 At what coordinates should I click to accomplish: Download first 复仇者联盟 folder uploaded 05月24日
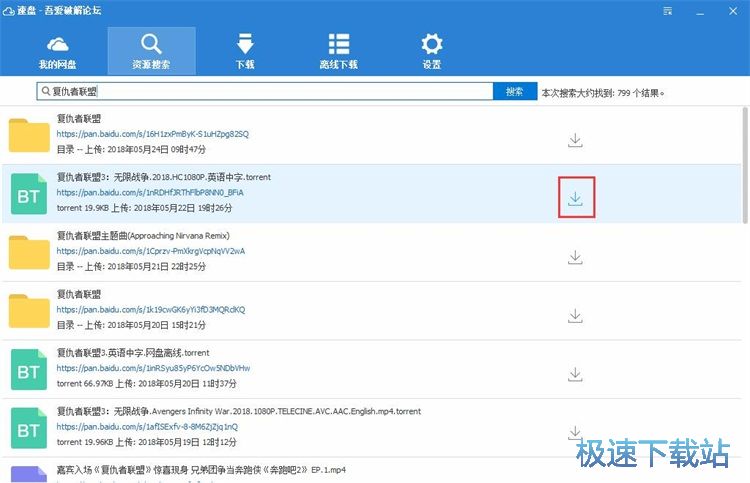click(575, 140)
